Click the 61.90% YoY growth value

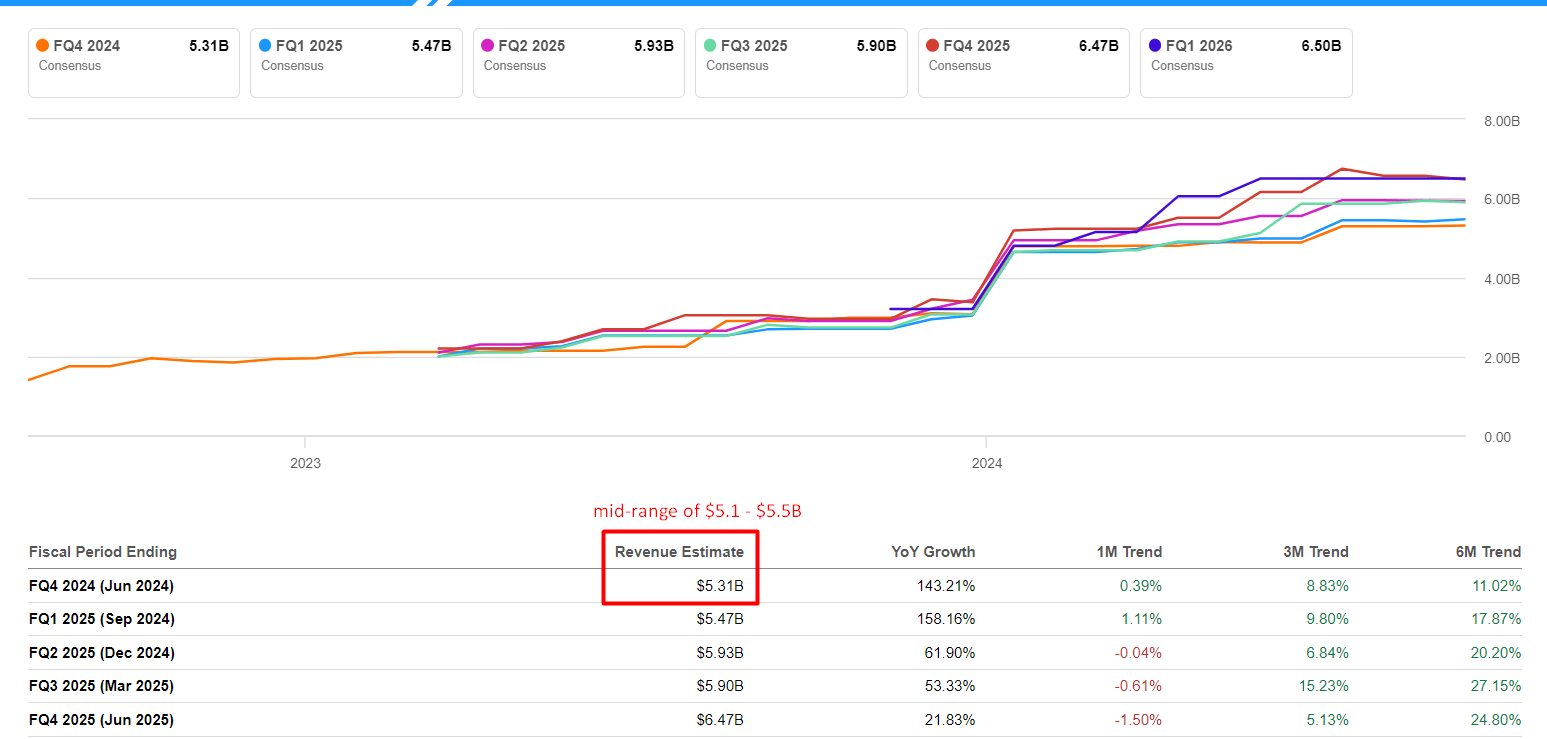click(x=951, y=653)
